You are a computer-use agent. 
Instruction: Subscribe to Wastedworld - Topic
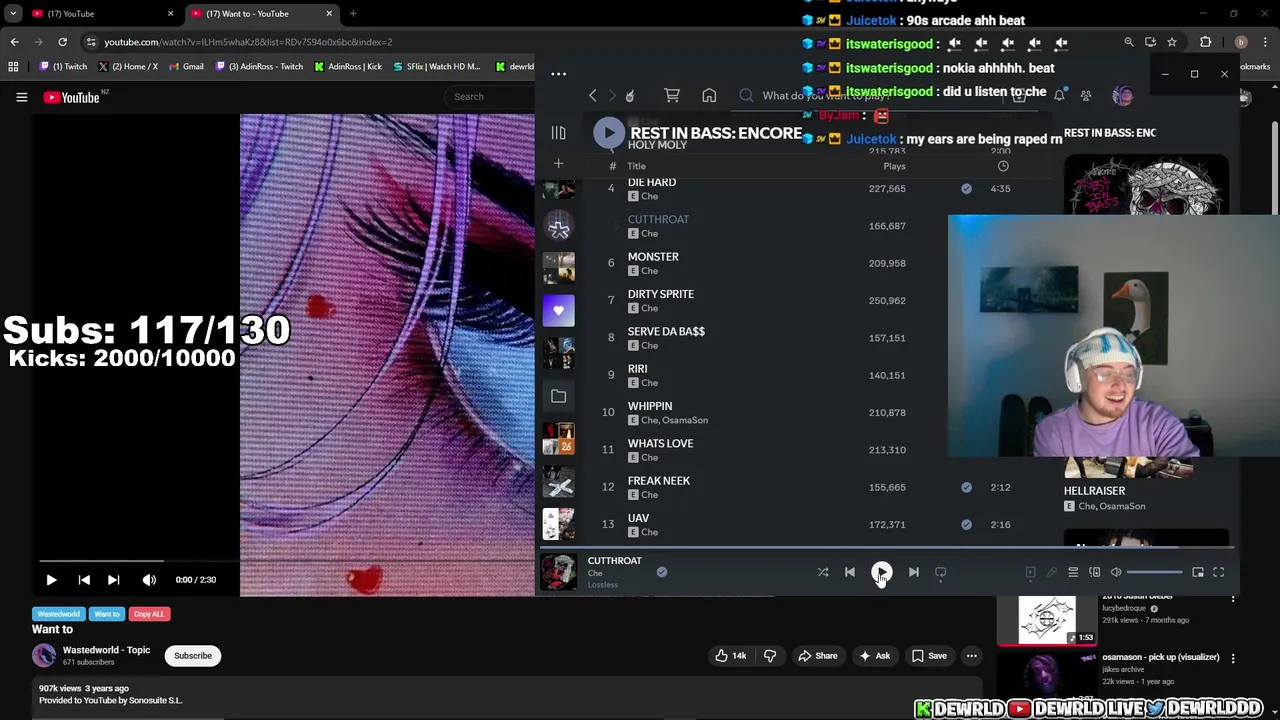coord(193,656)
